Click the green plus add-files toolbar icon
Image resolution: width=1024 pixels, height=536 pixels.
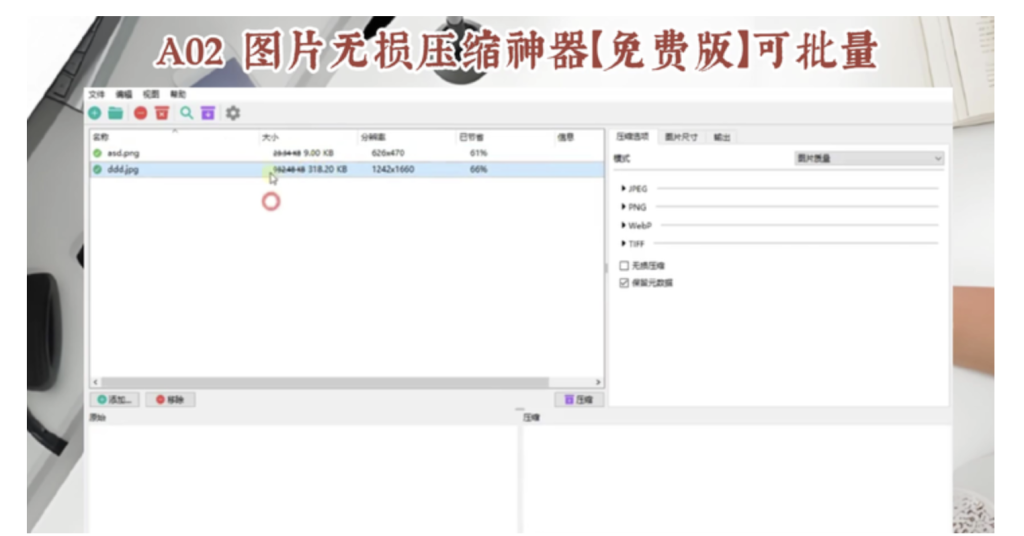click(95, 113)
